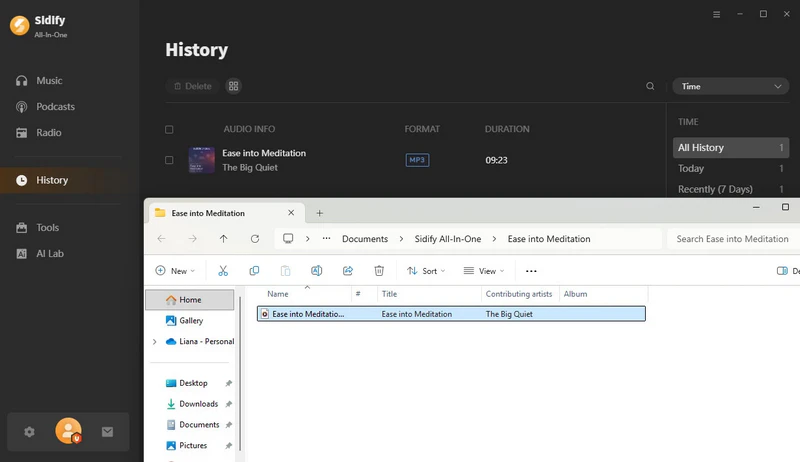Expand the chevron after the monitor icon

308,239
